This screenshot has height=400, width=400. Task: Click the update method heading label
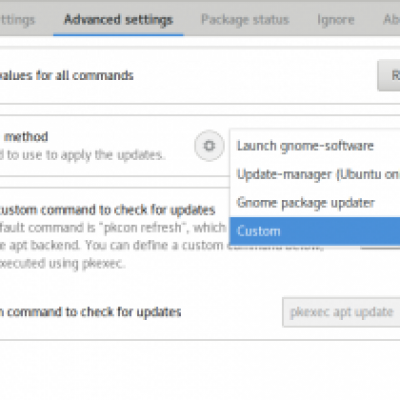click(x=26, y=137)
